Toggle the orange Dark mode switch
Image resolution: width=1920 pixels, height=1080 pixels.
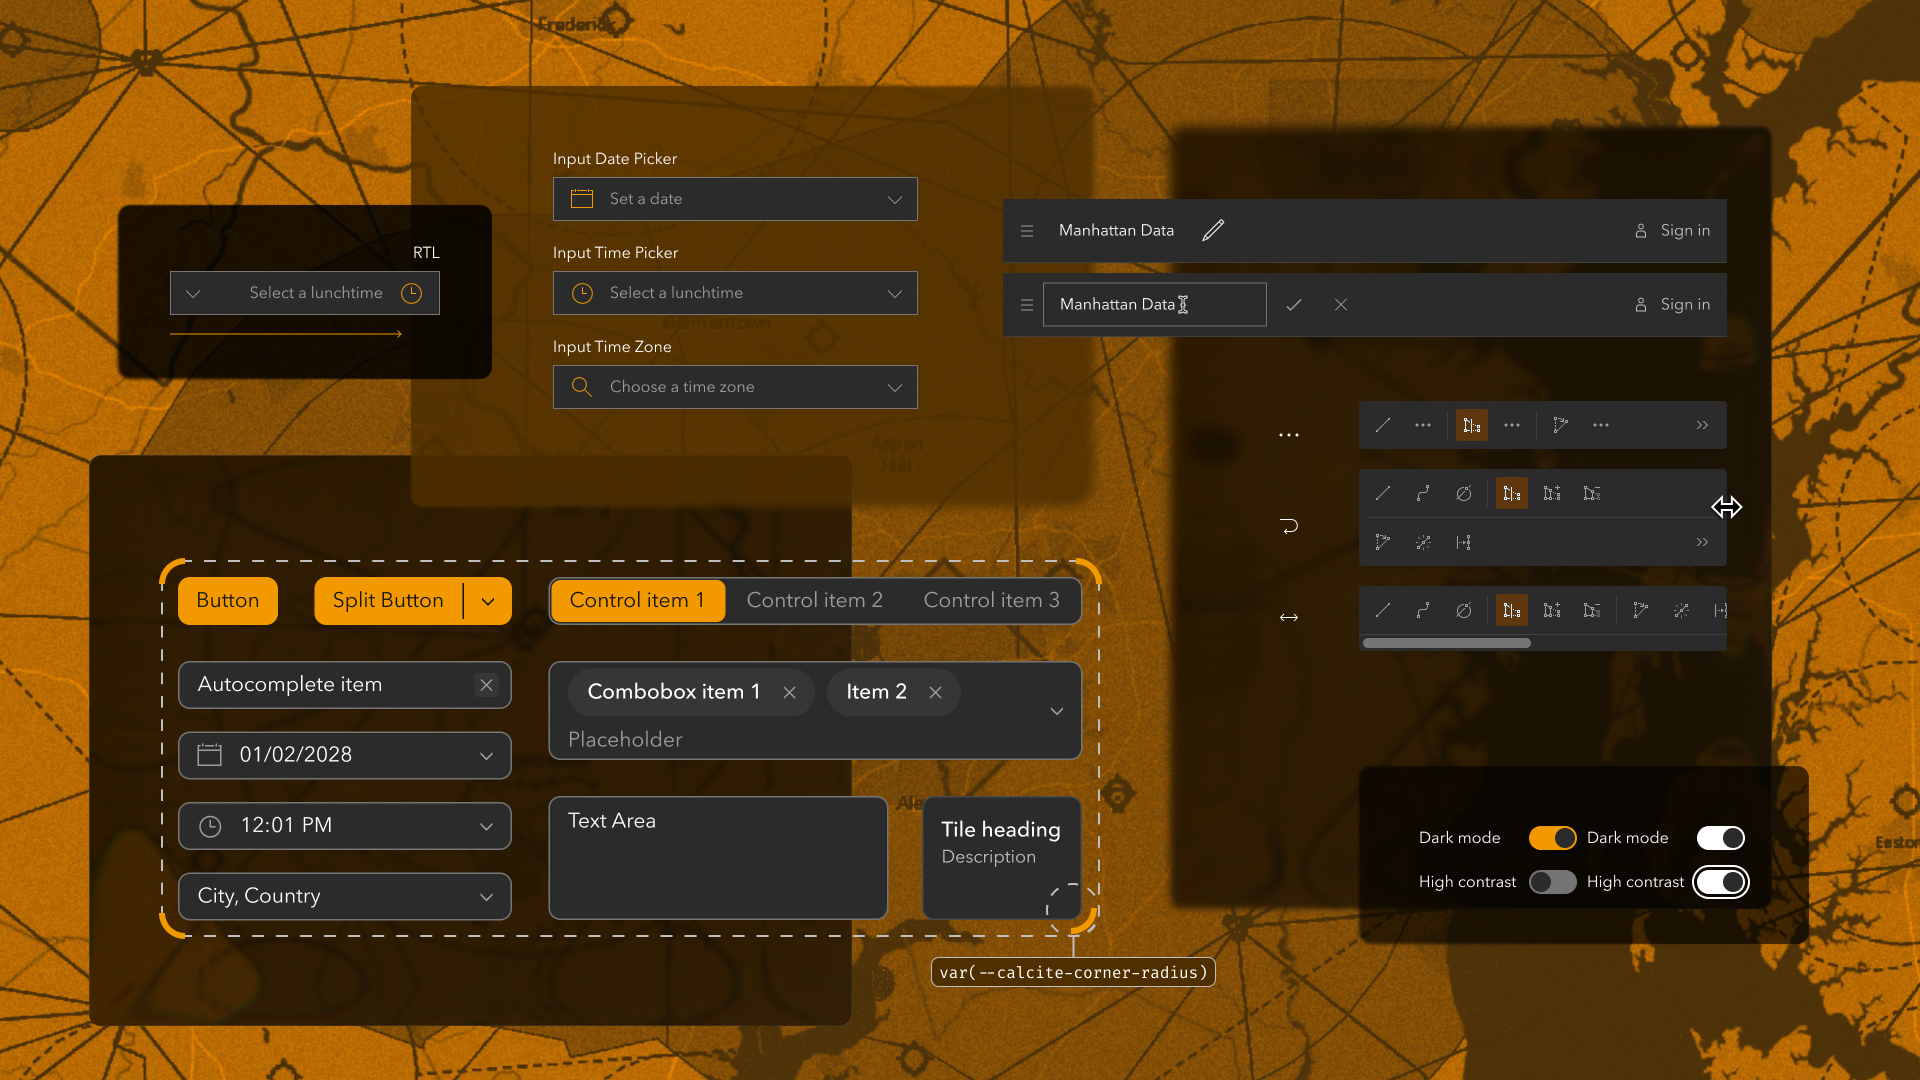tap(1553, 838)
